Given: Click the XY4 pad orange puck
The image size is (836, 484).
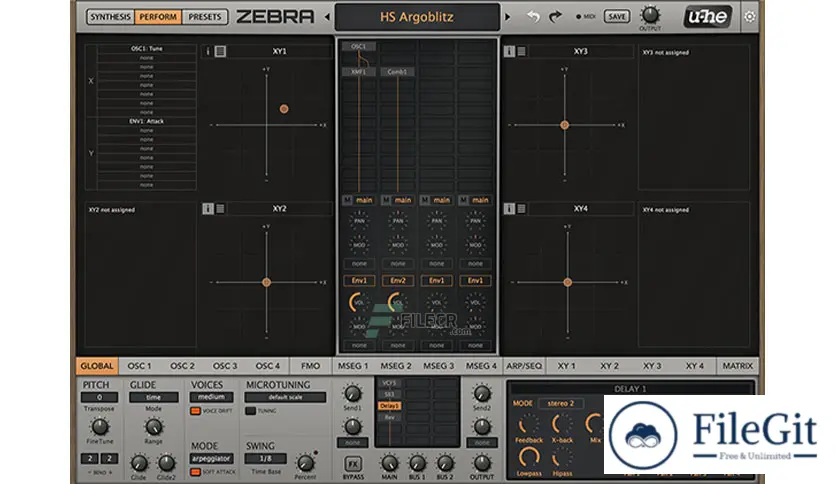Looking at the screenshot, I should point(568,282).
